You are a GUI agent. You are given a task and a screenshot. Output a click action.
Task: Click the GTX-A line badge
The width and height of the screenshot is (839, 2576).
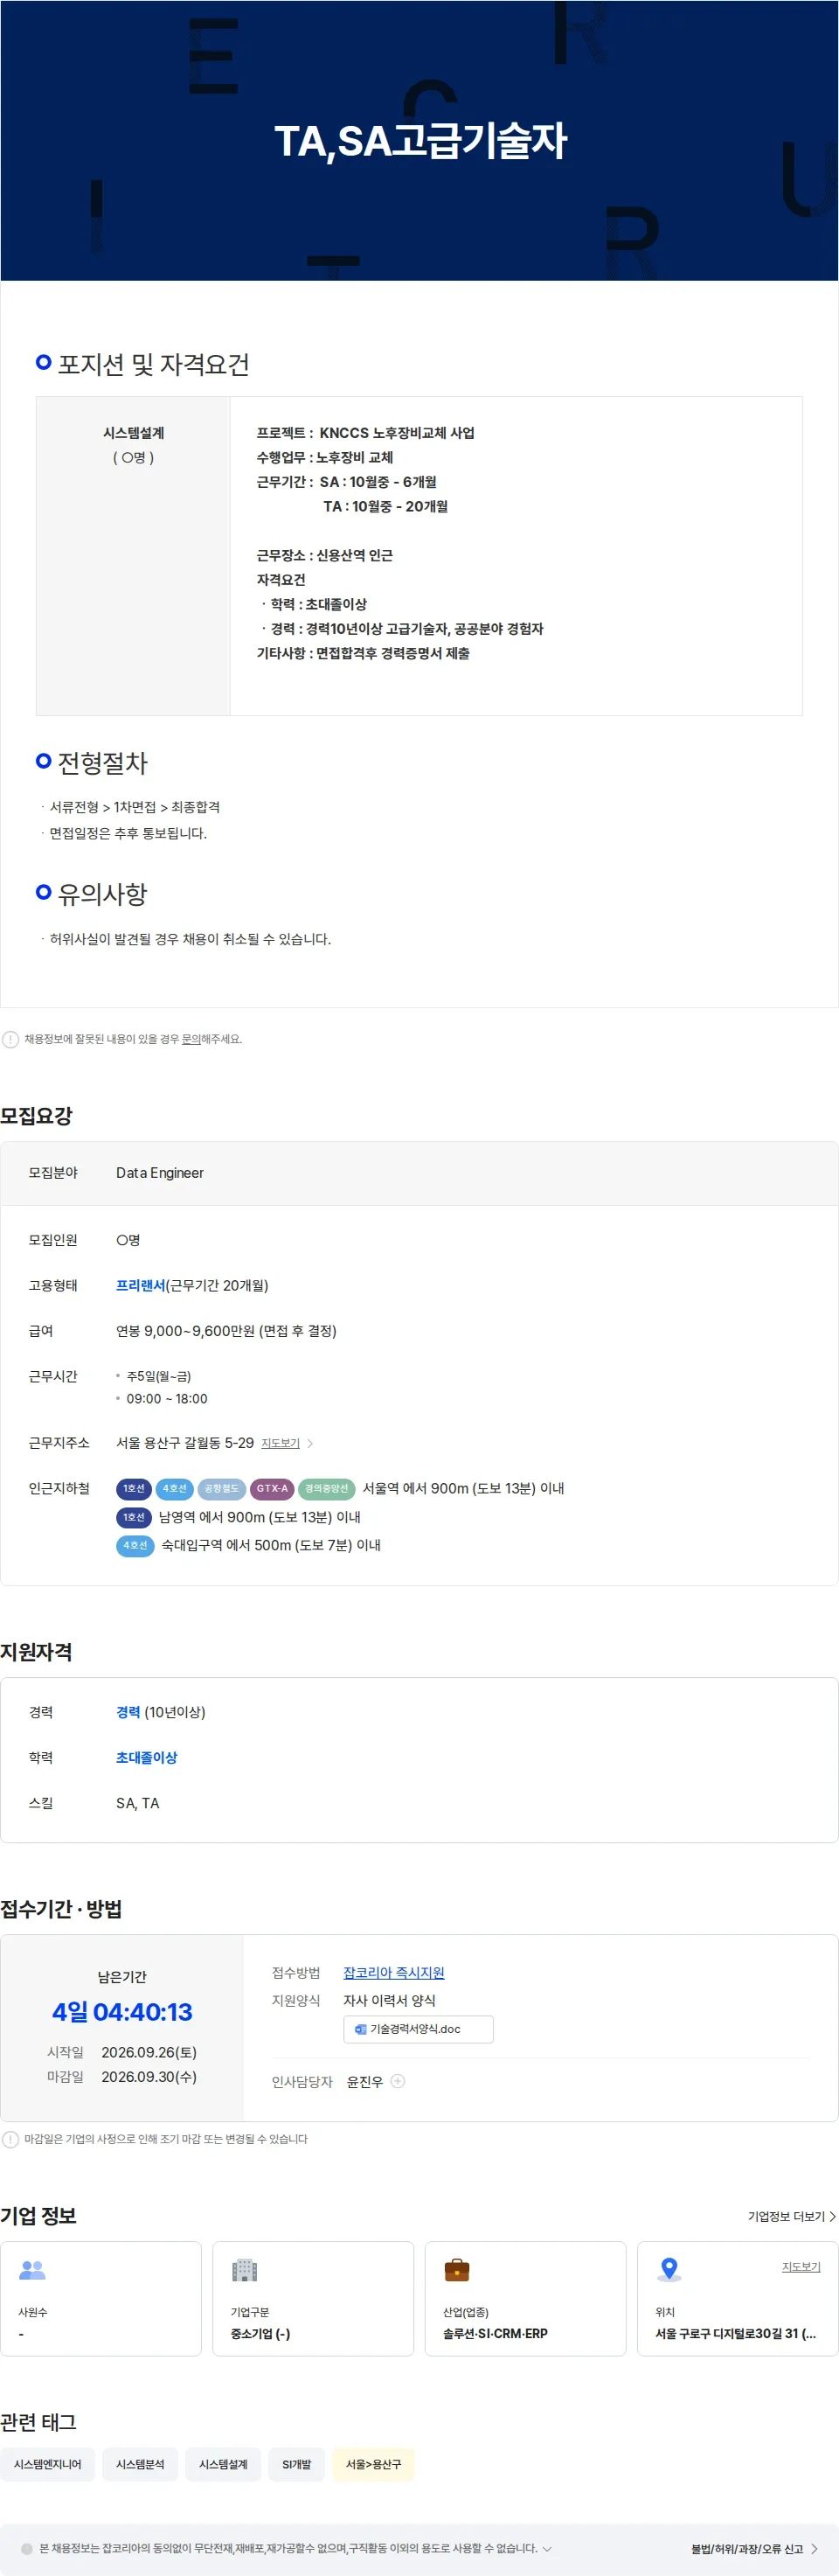(272, 1488)
